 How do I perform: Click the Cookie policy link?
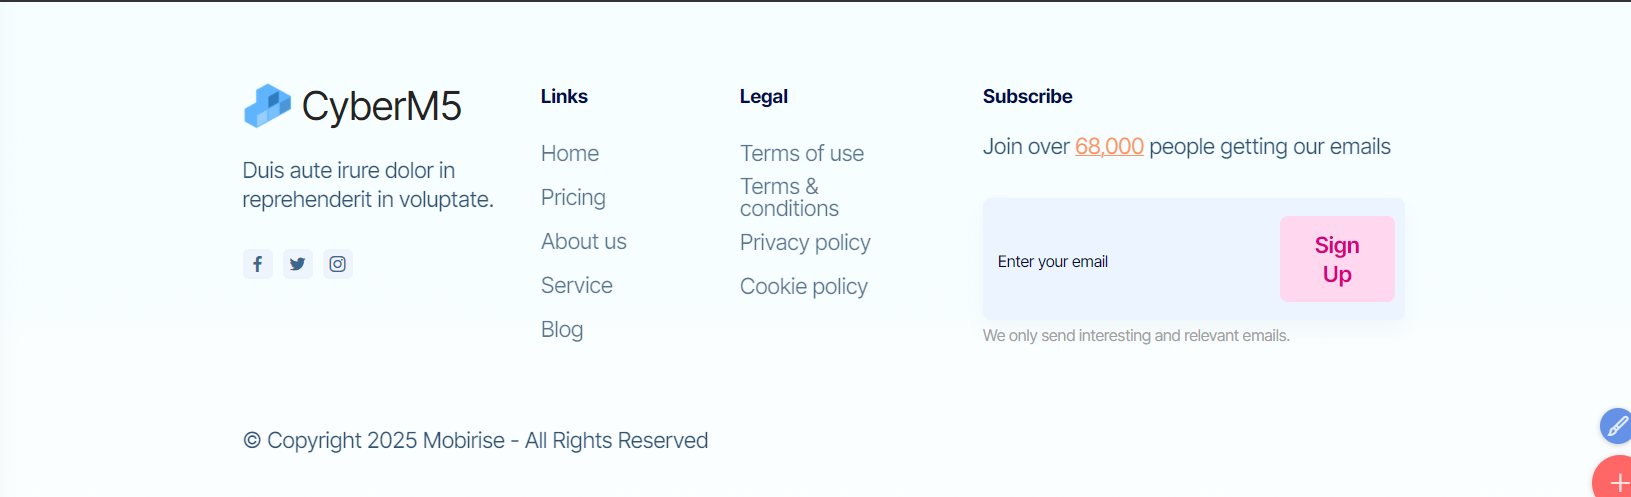pyautogui.click(x=804, y=287)
